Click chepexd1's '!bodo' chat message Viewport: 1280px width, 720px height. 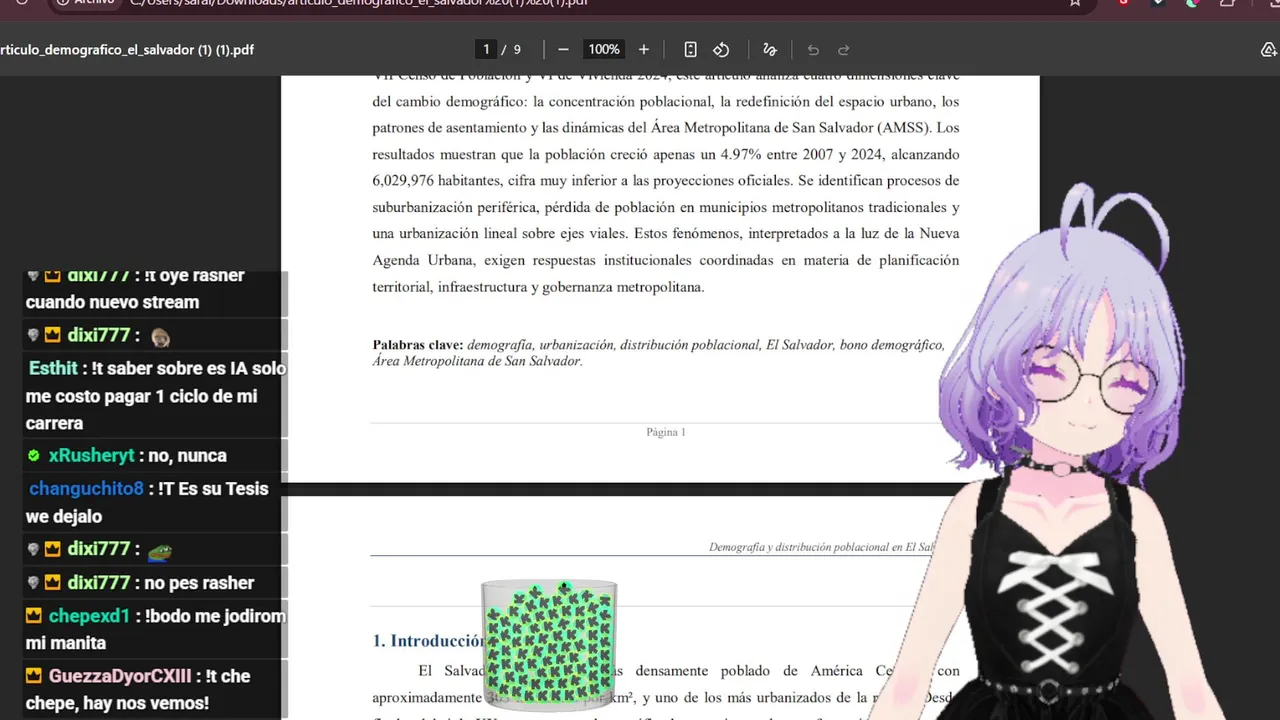156,629
